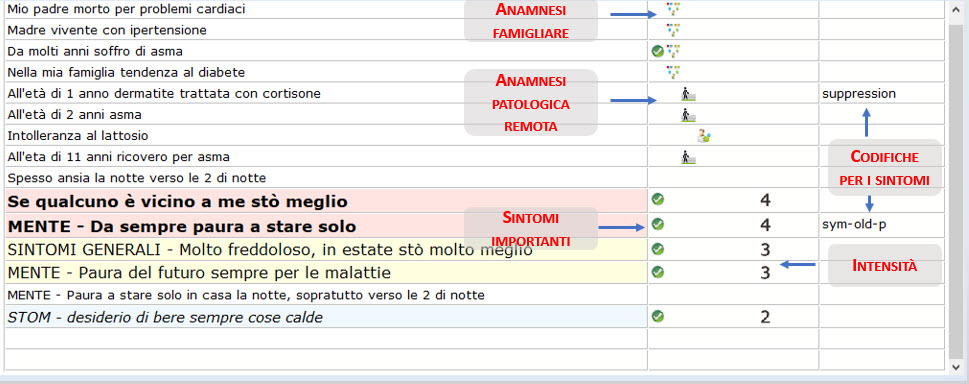The height and width of the screenshot is (384, 969).
Task: Click remote history icon on 'dermatite trattata' row
Action: coord(688,94)
